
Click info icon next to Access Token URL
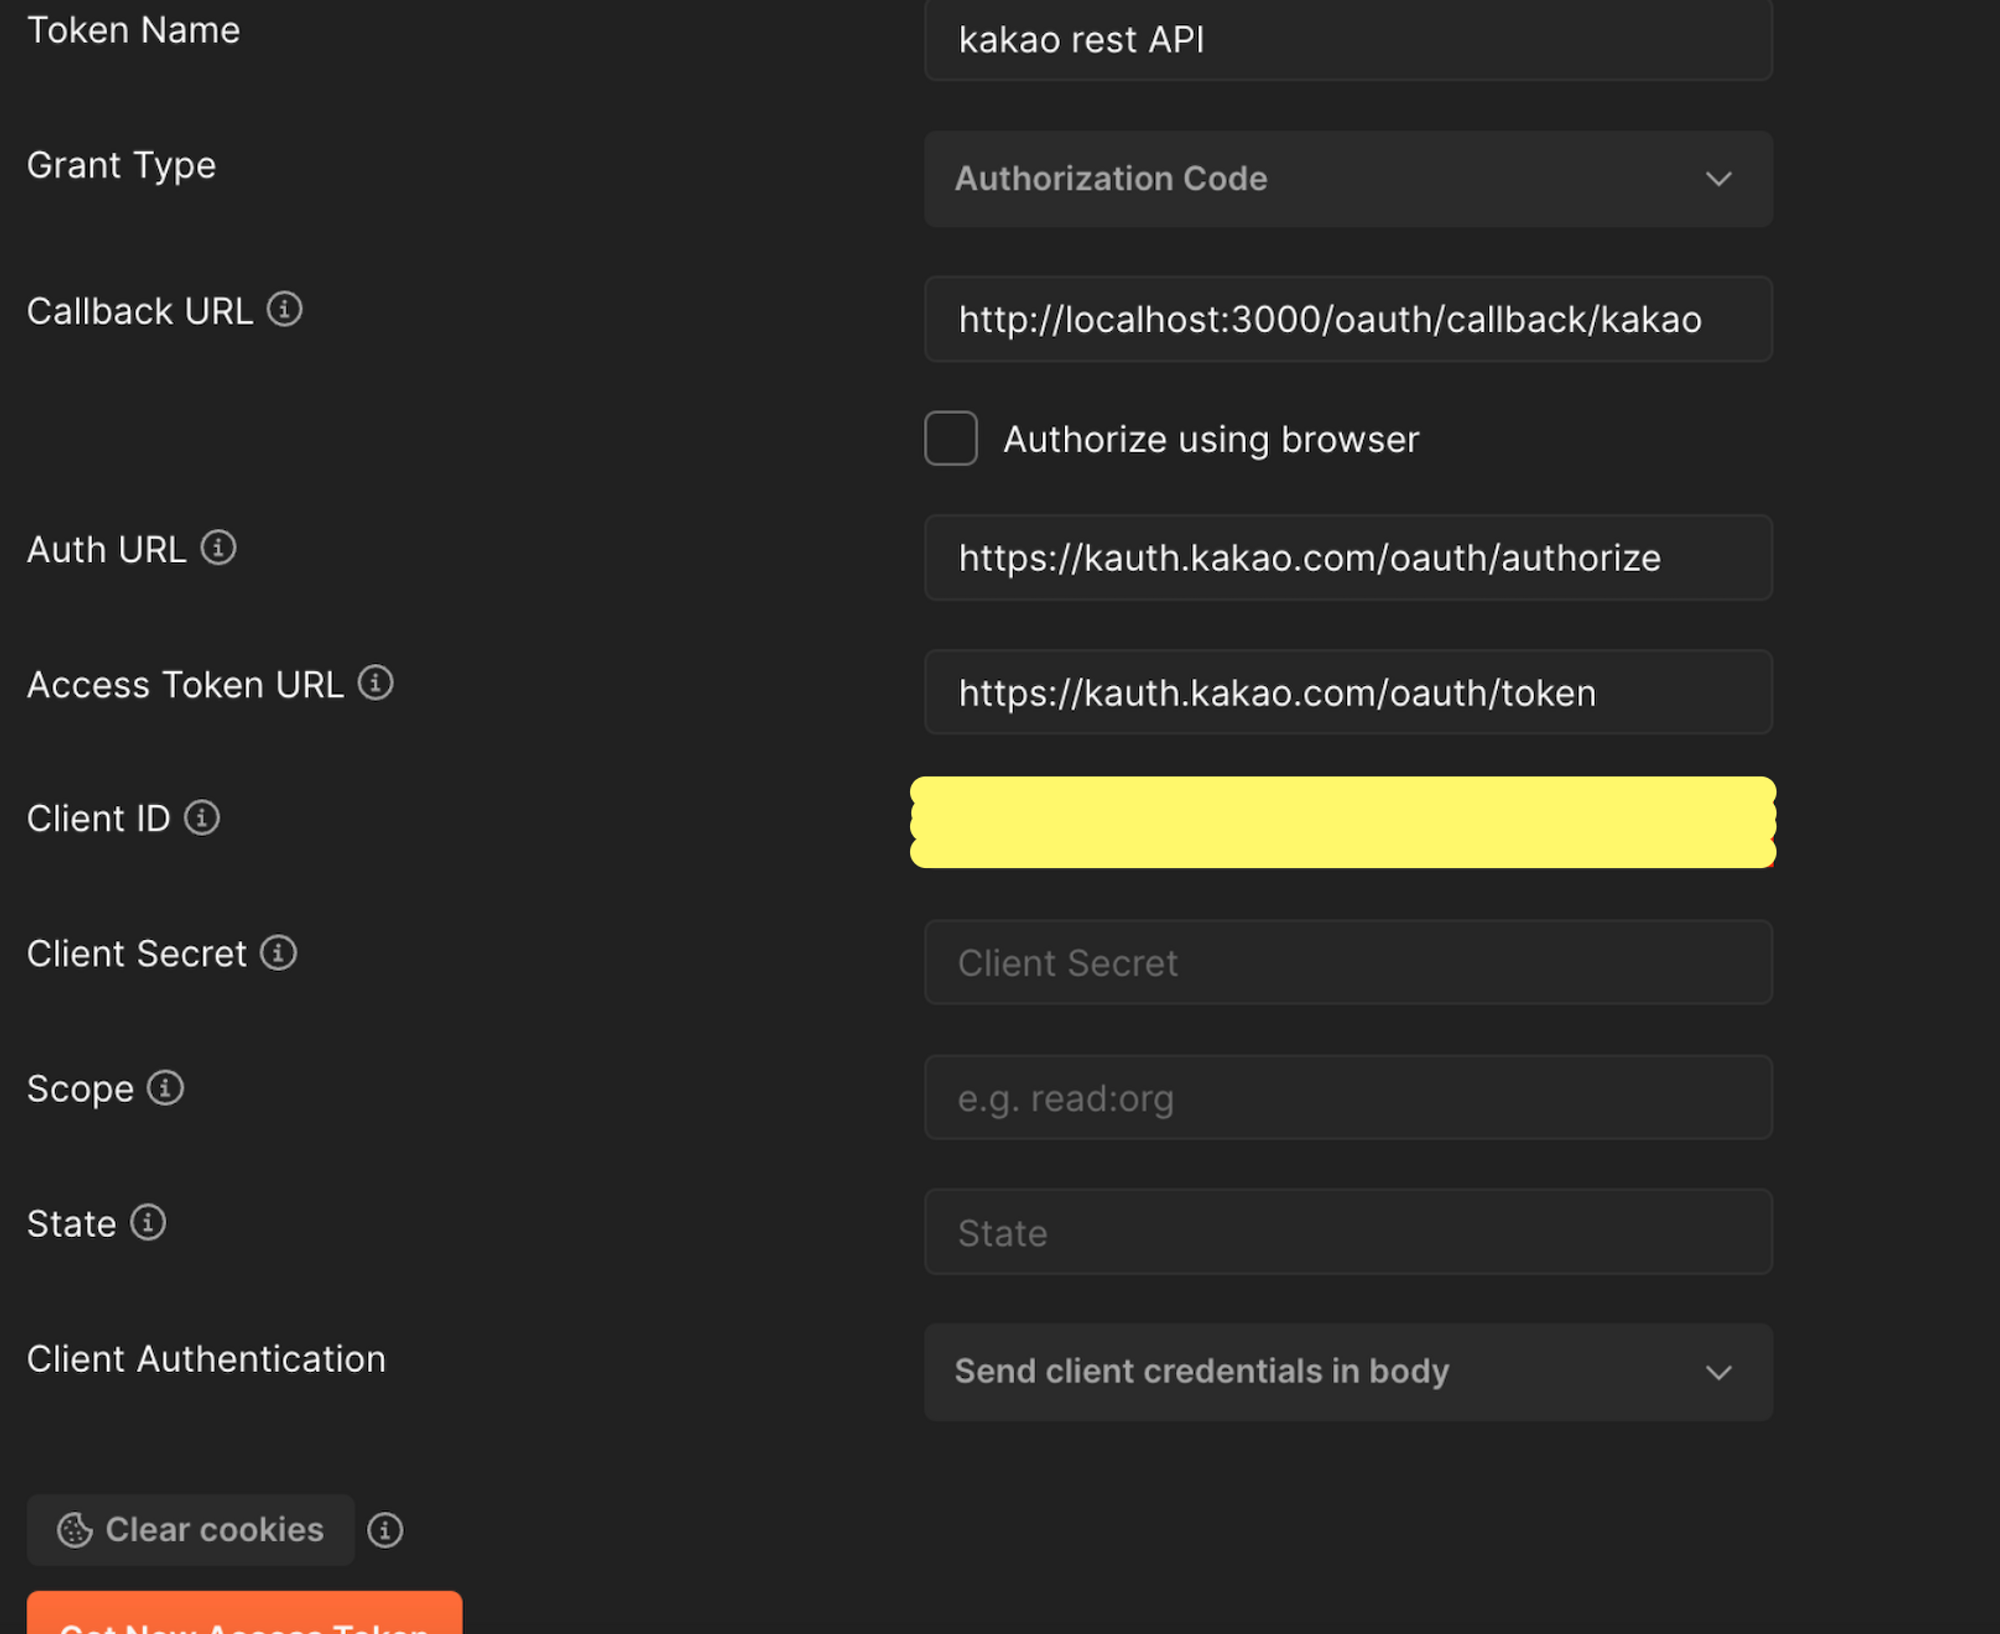click(375, 683)
